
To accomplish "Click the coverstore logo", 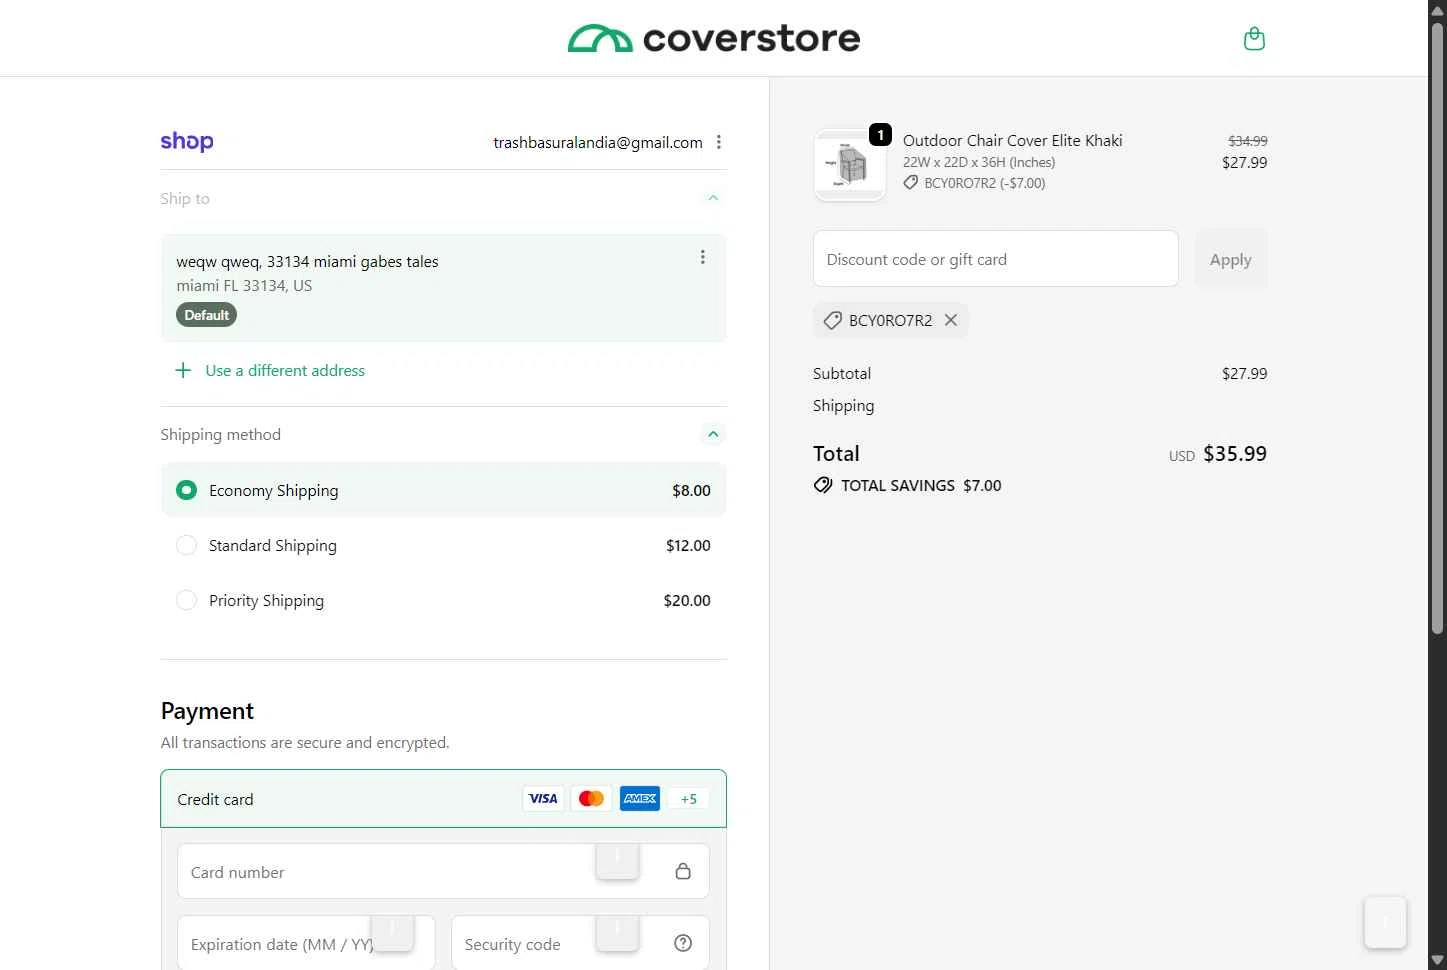I will coord(714,39).
